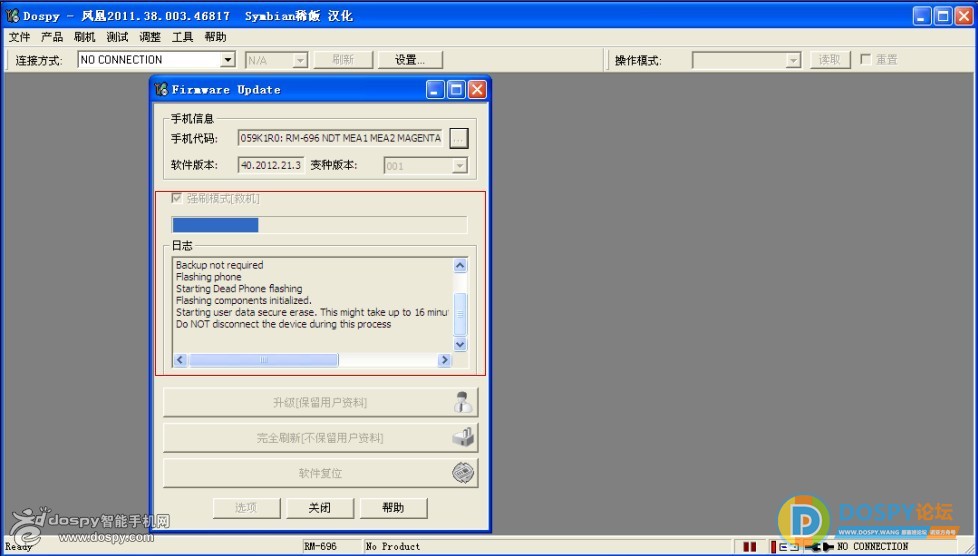
Task: Click the globe icon on 软件复位 button
Action: [x=463, y=473]
